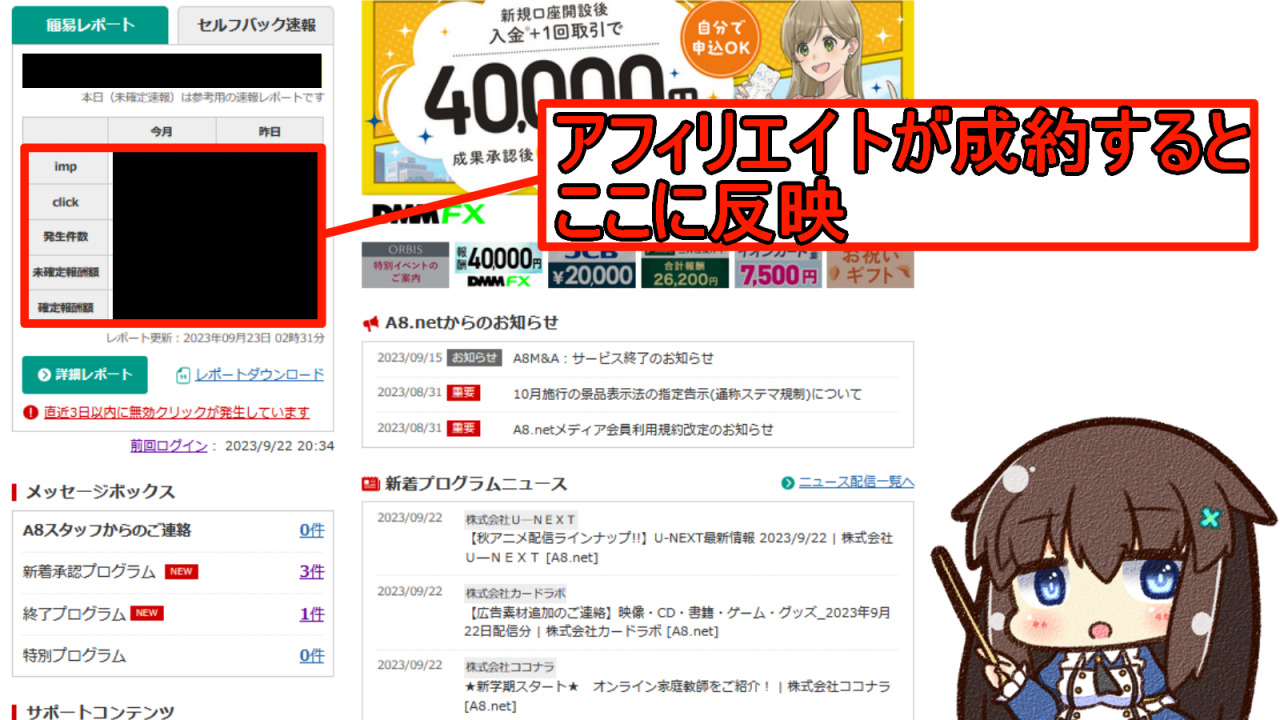Click the red warning icon for 無効クリック
The width and height of the screenshot is (1280, 720).
click(x=32, y=412)
